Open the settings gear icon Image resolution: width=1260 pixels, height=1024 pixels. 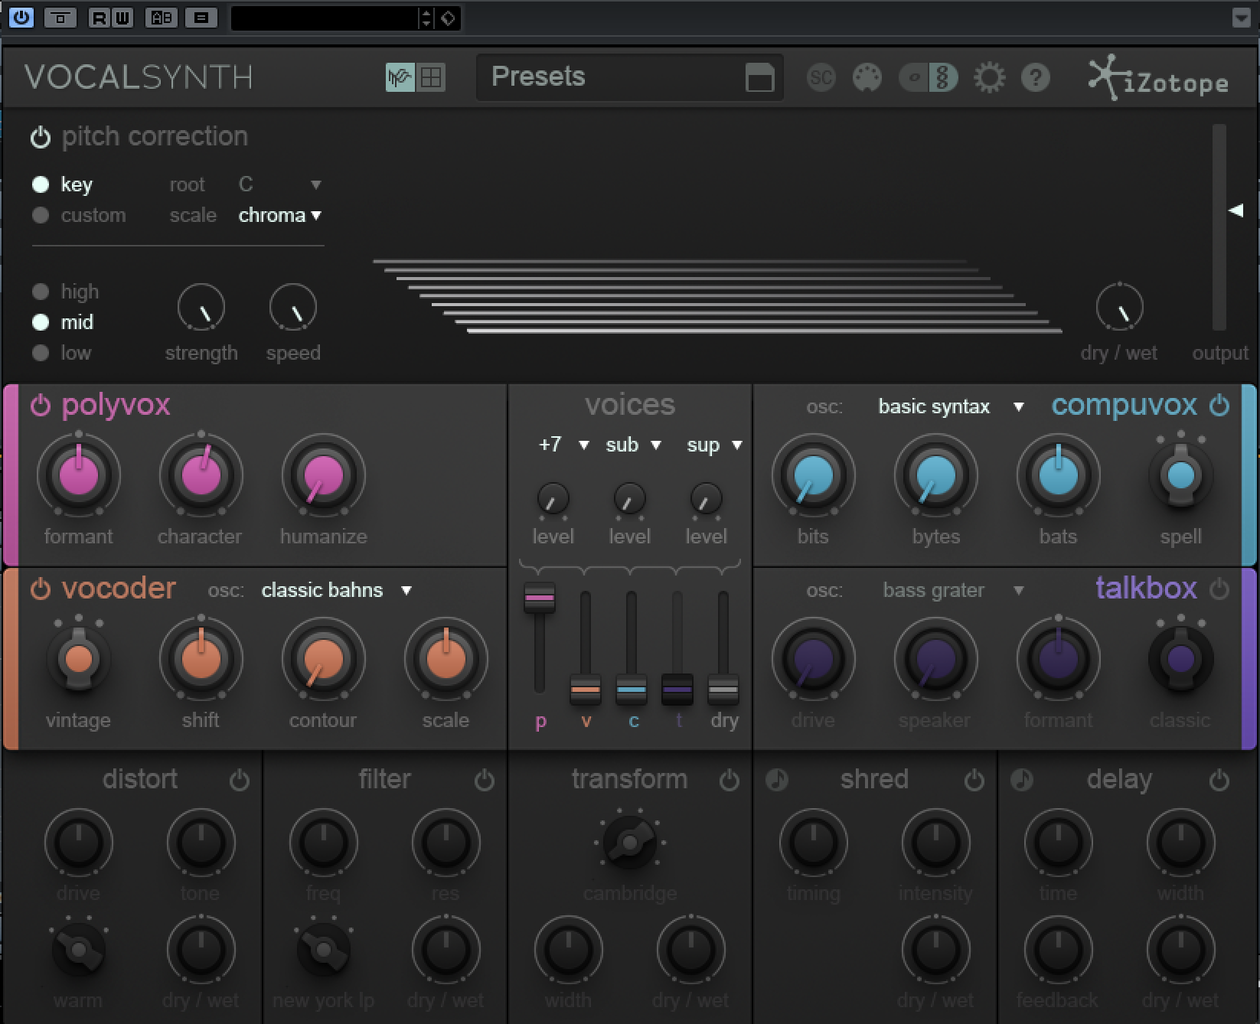989,77
